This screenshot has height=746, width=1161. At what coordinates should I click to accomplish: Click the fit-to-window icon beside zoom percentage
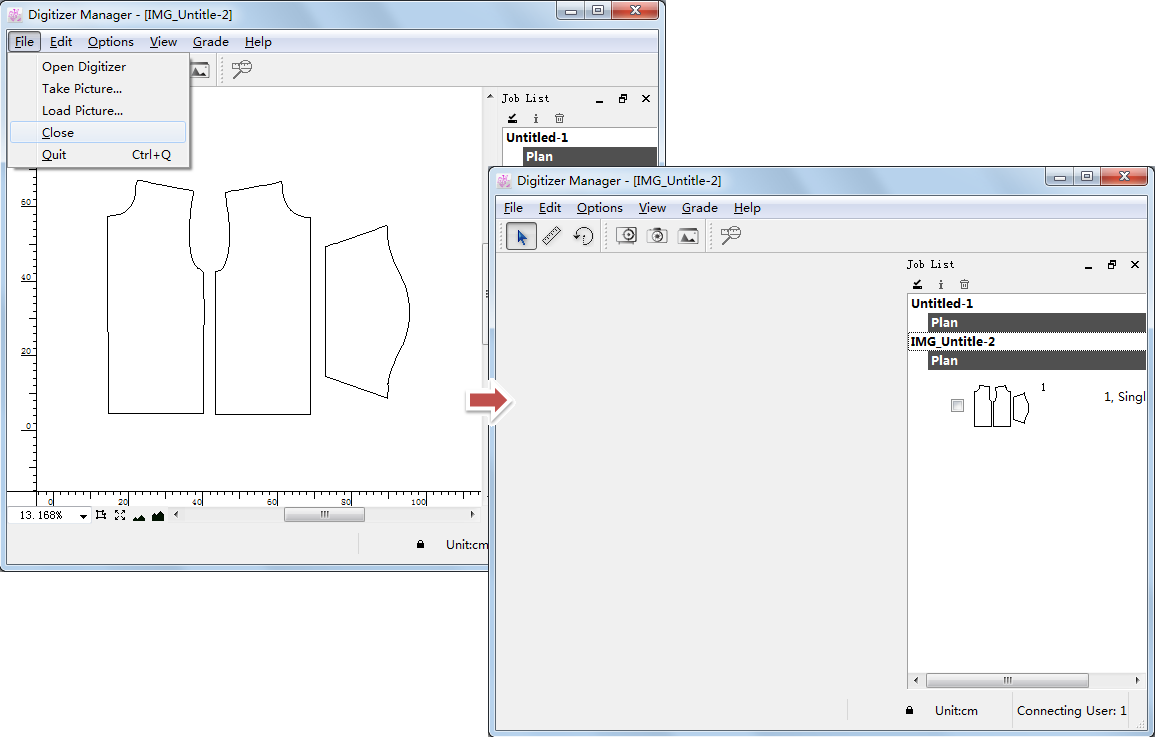click(101, 515)
